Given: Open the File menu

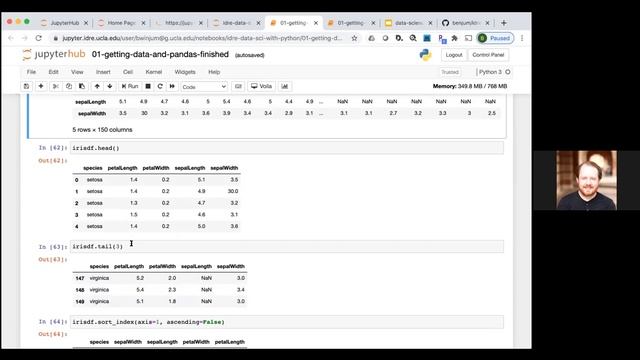Looking at the screenshot, I should [x=31, y=72].
